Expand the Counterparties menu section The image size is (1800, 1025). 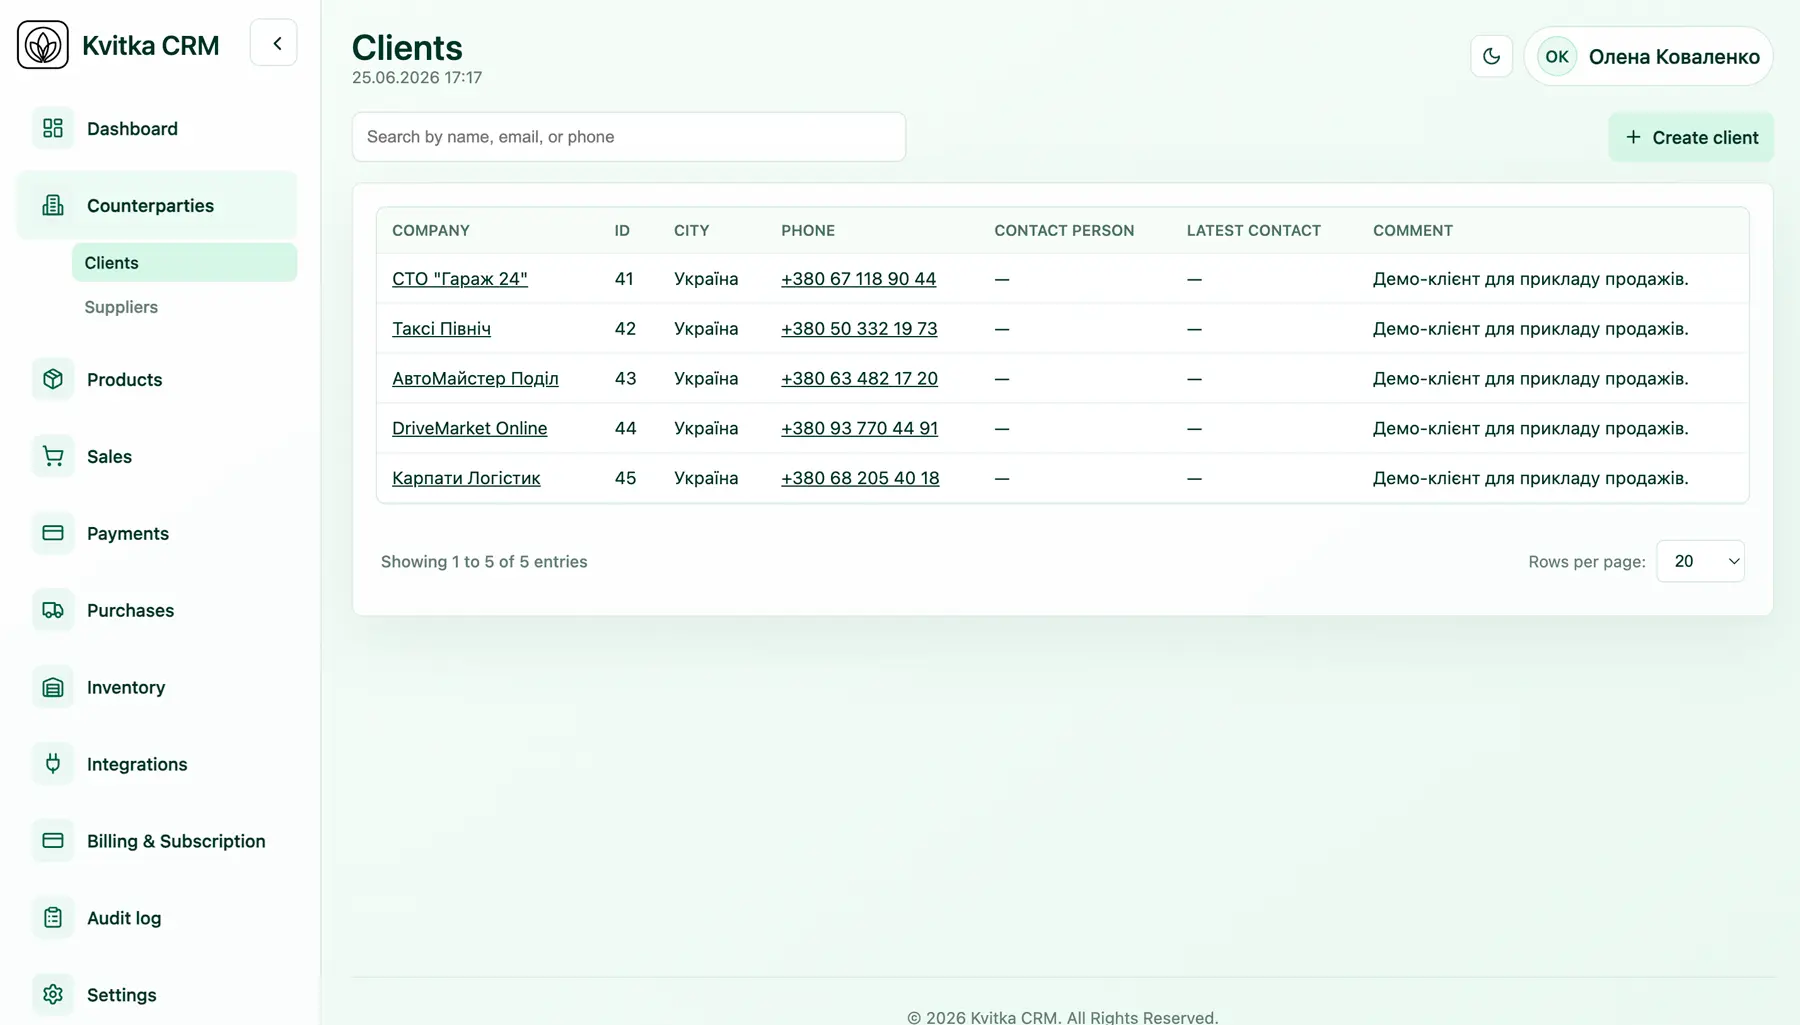point(157,205)
